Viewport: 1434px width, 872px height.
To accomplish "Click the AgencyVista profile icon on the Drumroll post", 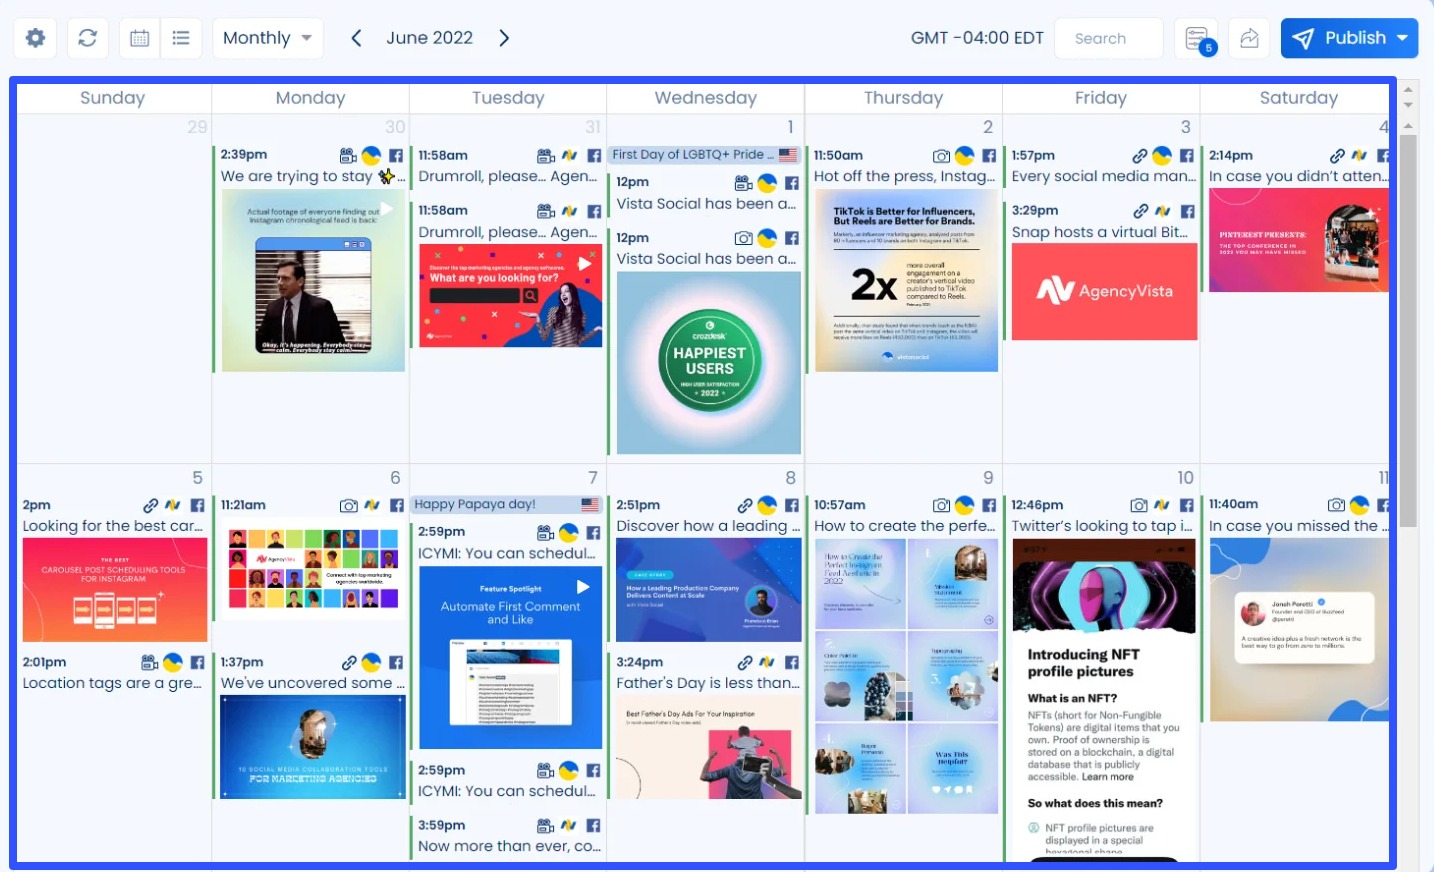I will pos(571,155).
